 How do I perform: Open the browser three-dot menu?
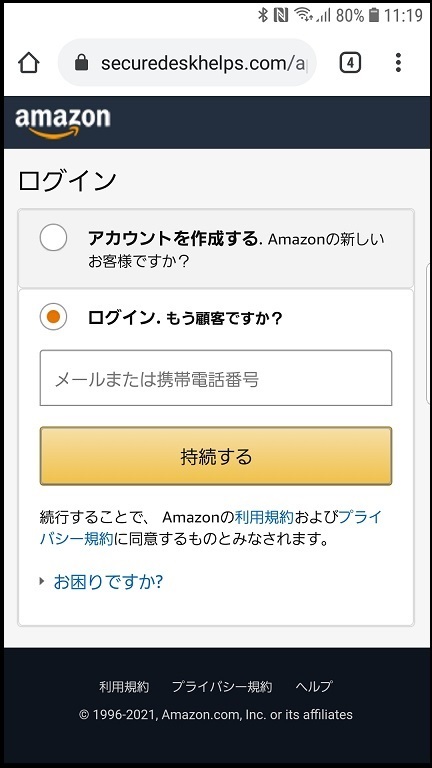pos(398,63)
